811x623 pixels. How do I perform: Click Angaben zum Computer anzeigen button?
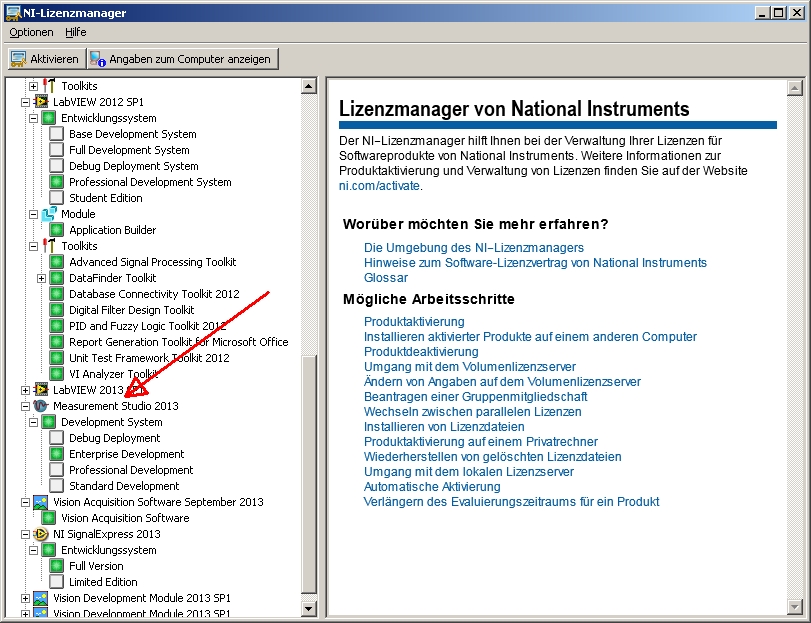(183, 59)
